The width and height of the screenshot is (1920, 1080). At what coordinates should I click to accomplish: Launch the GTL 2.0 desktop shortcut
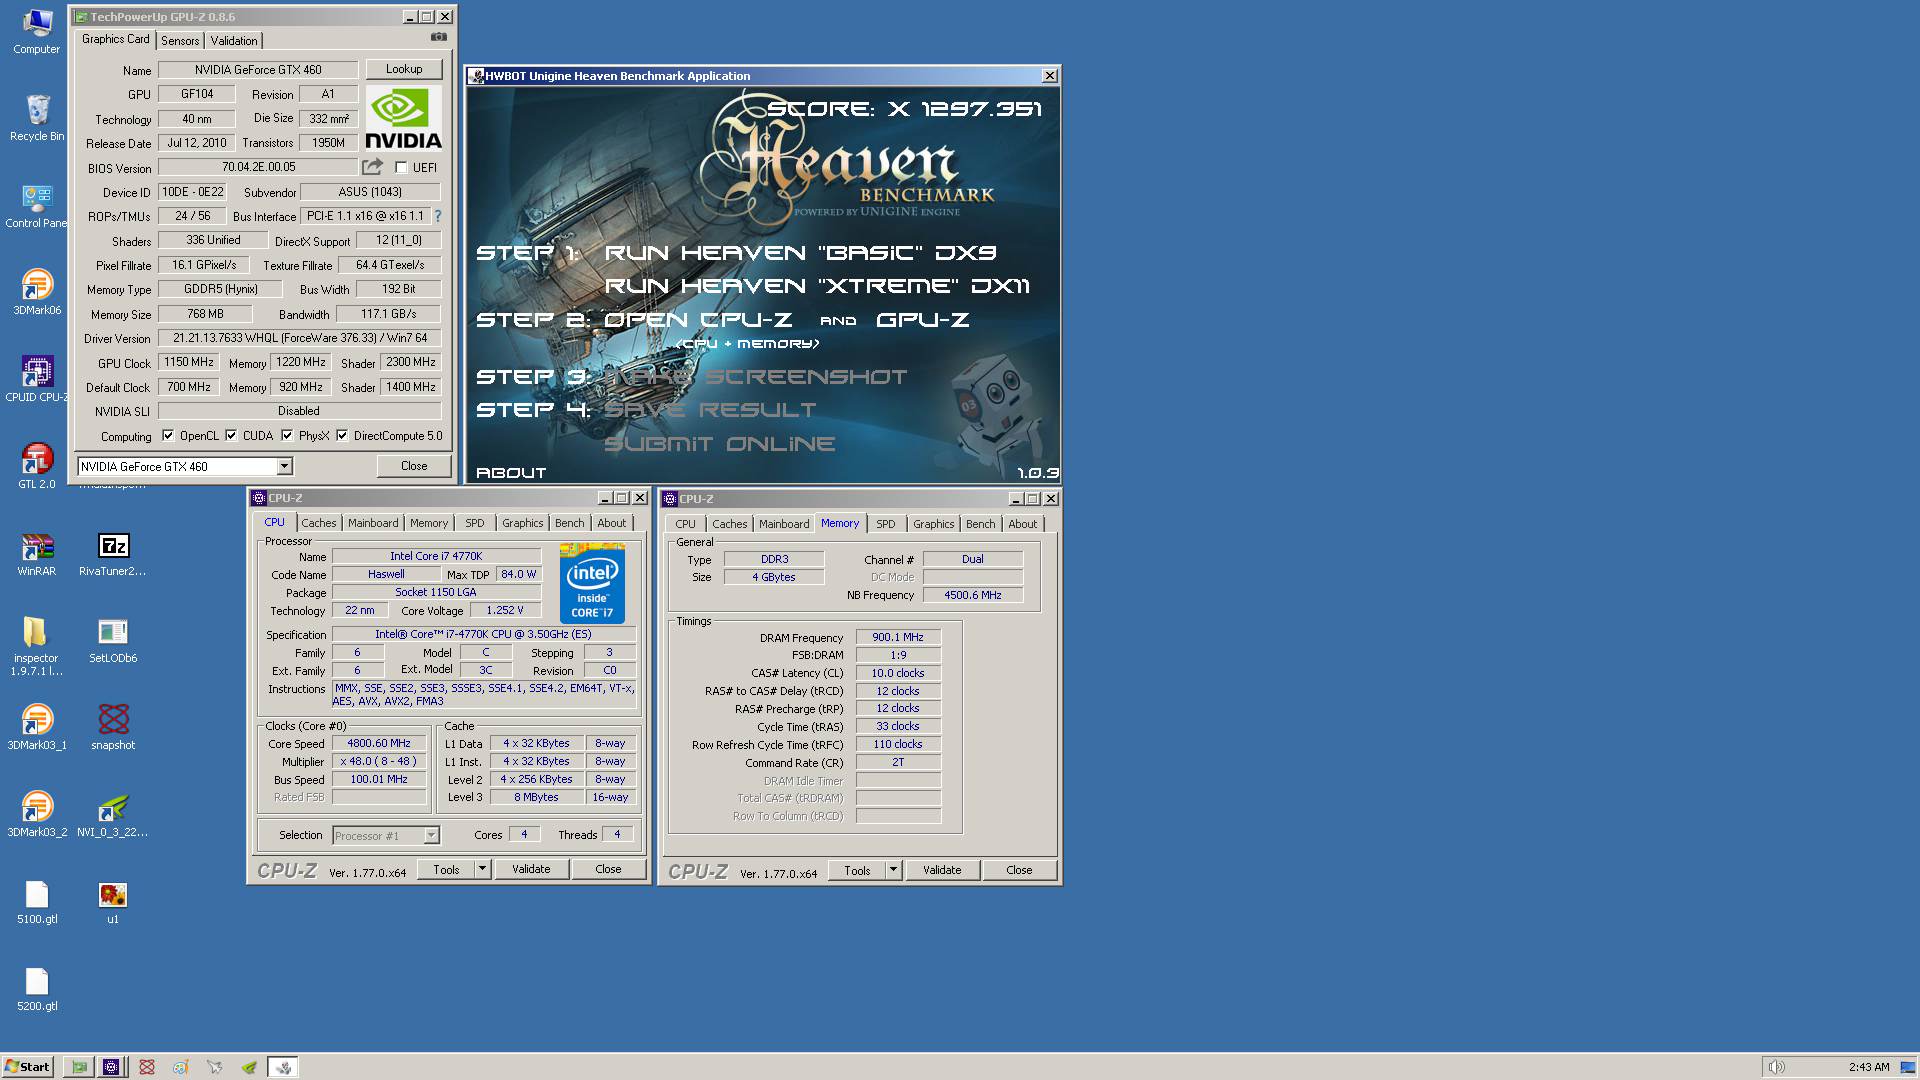pos(37,466)
